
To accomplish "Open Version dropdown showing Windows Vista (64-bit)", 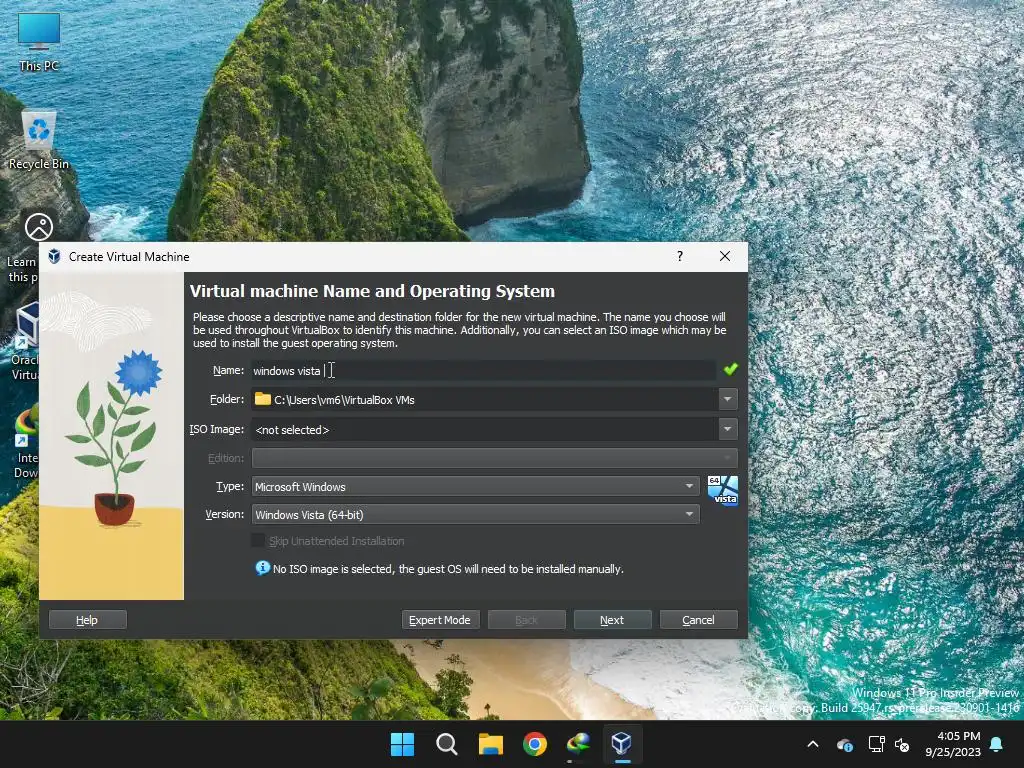I will [x=475, y=514].
